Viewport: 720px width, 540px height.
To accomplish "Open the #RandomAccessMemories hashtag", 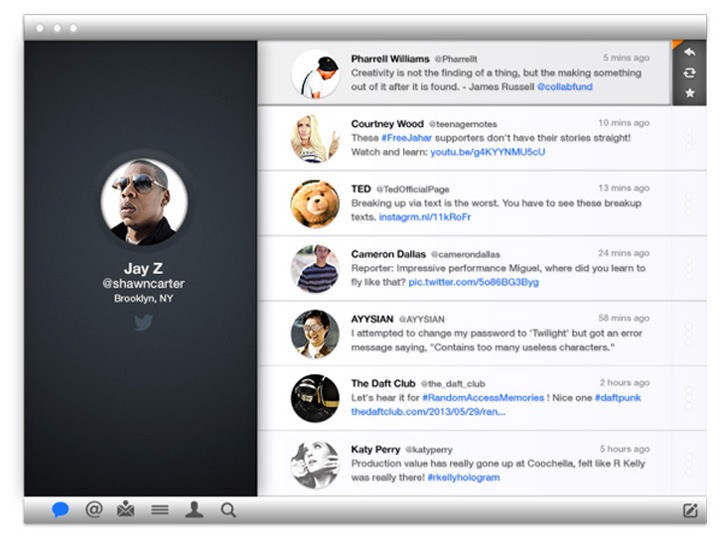I will pos(483,398).
